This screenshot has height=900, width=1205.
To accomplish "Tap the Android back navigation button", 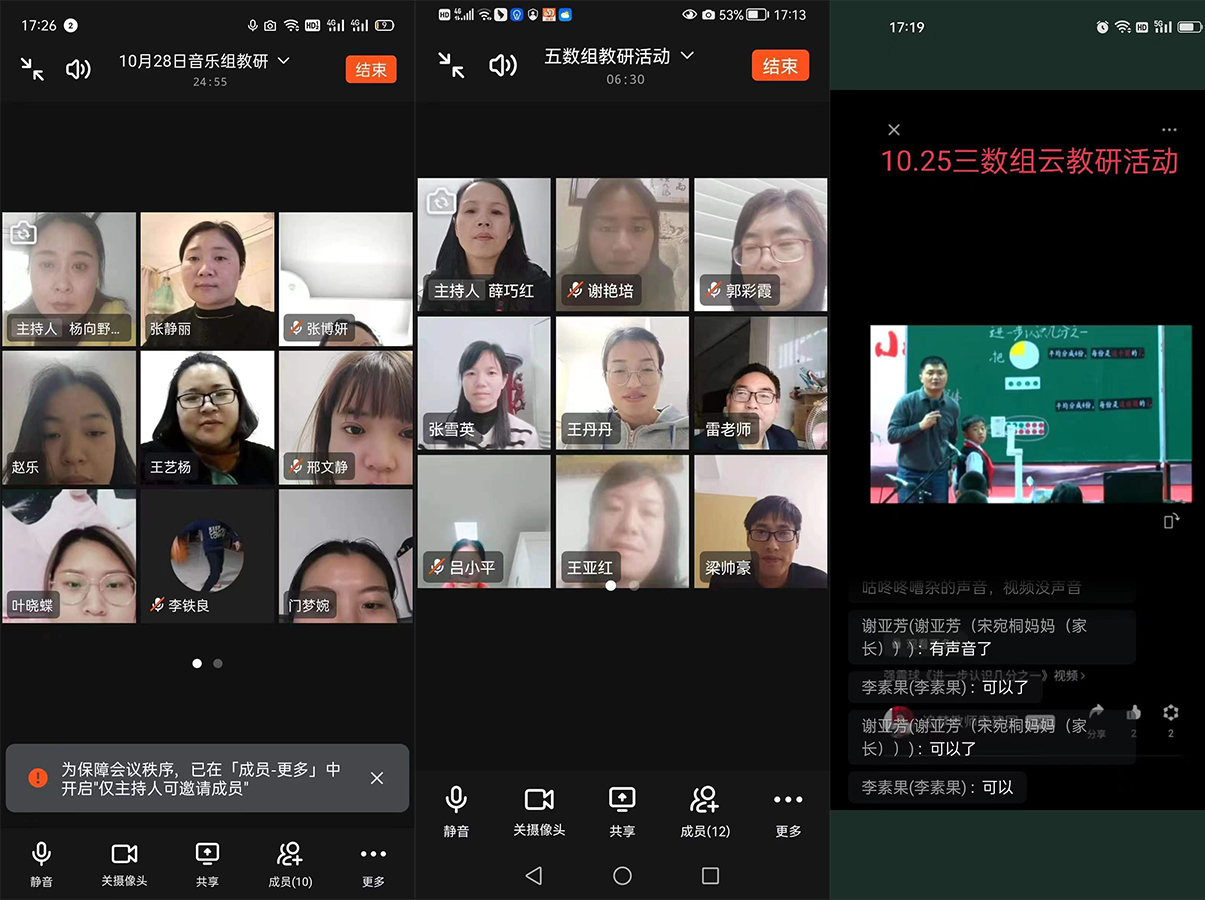I will [x=534, y=876].
